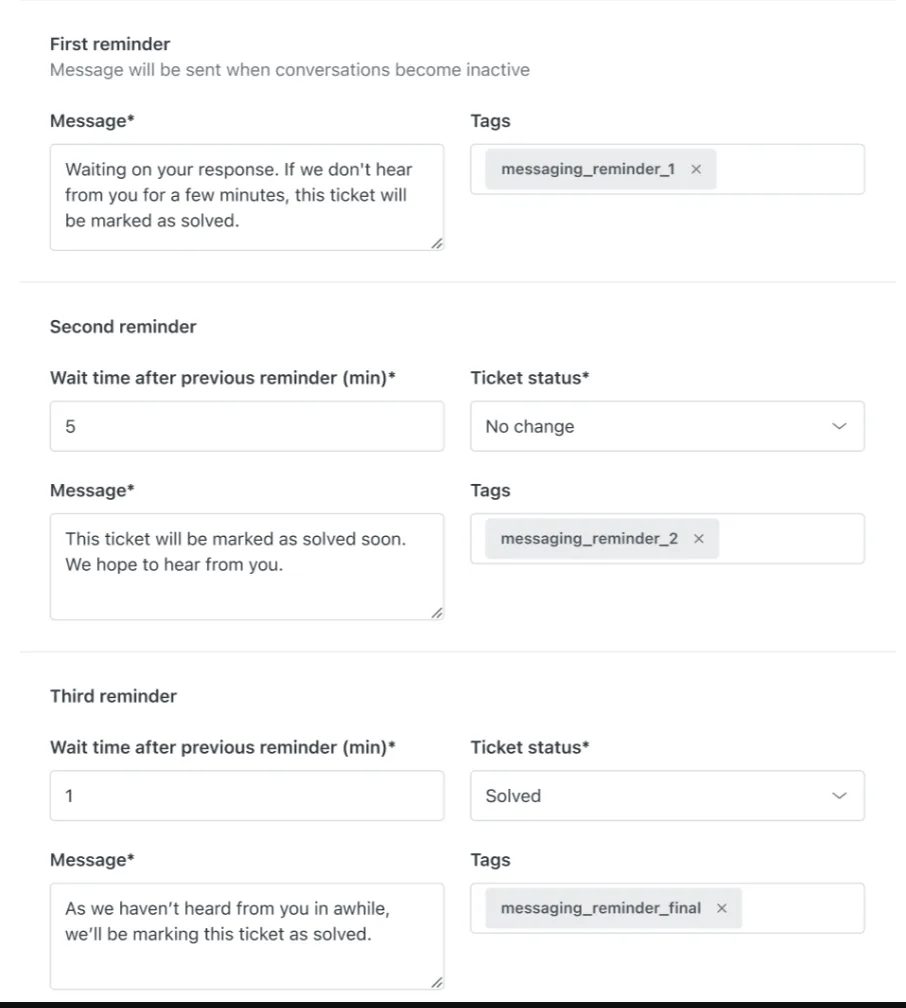Click Third reminder wait time field
The image size is (906, 1008).
click(246, 796)
